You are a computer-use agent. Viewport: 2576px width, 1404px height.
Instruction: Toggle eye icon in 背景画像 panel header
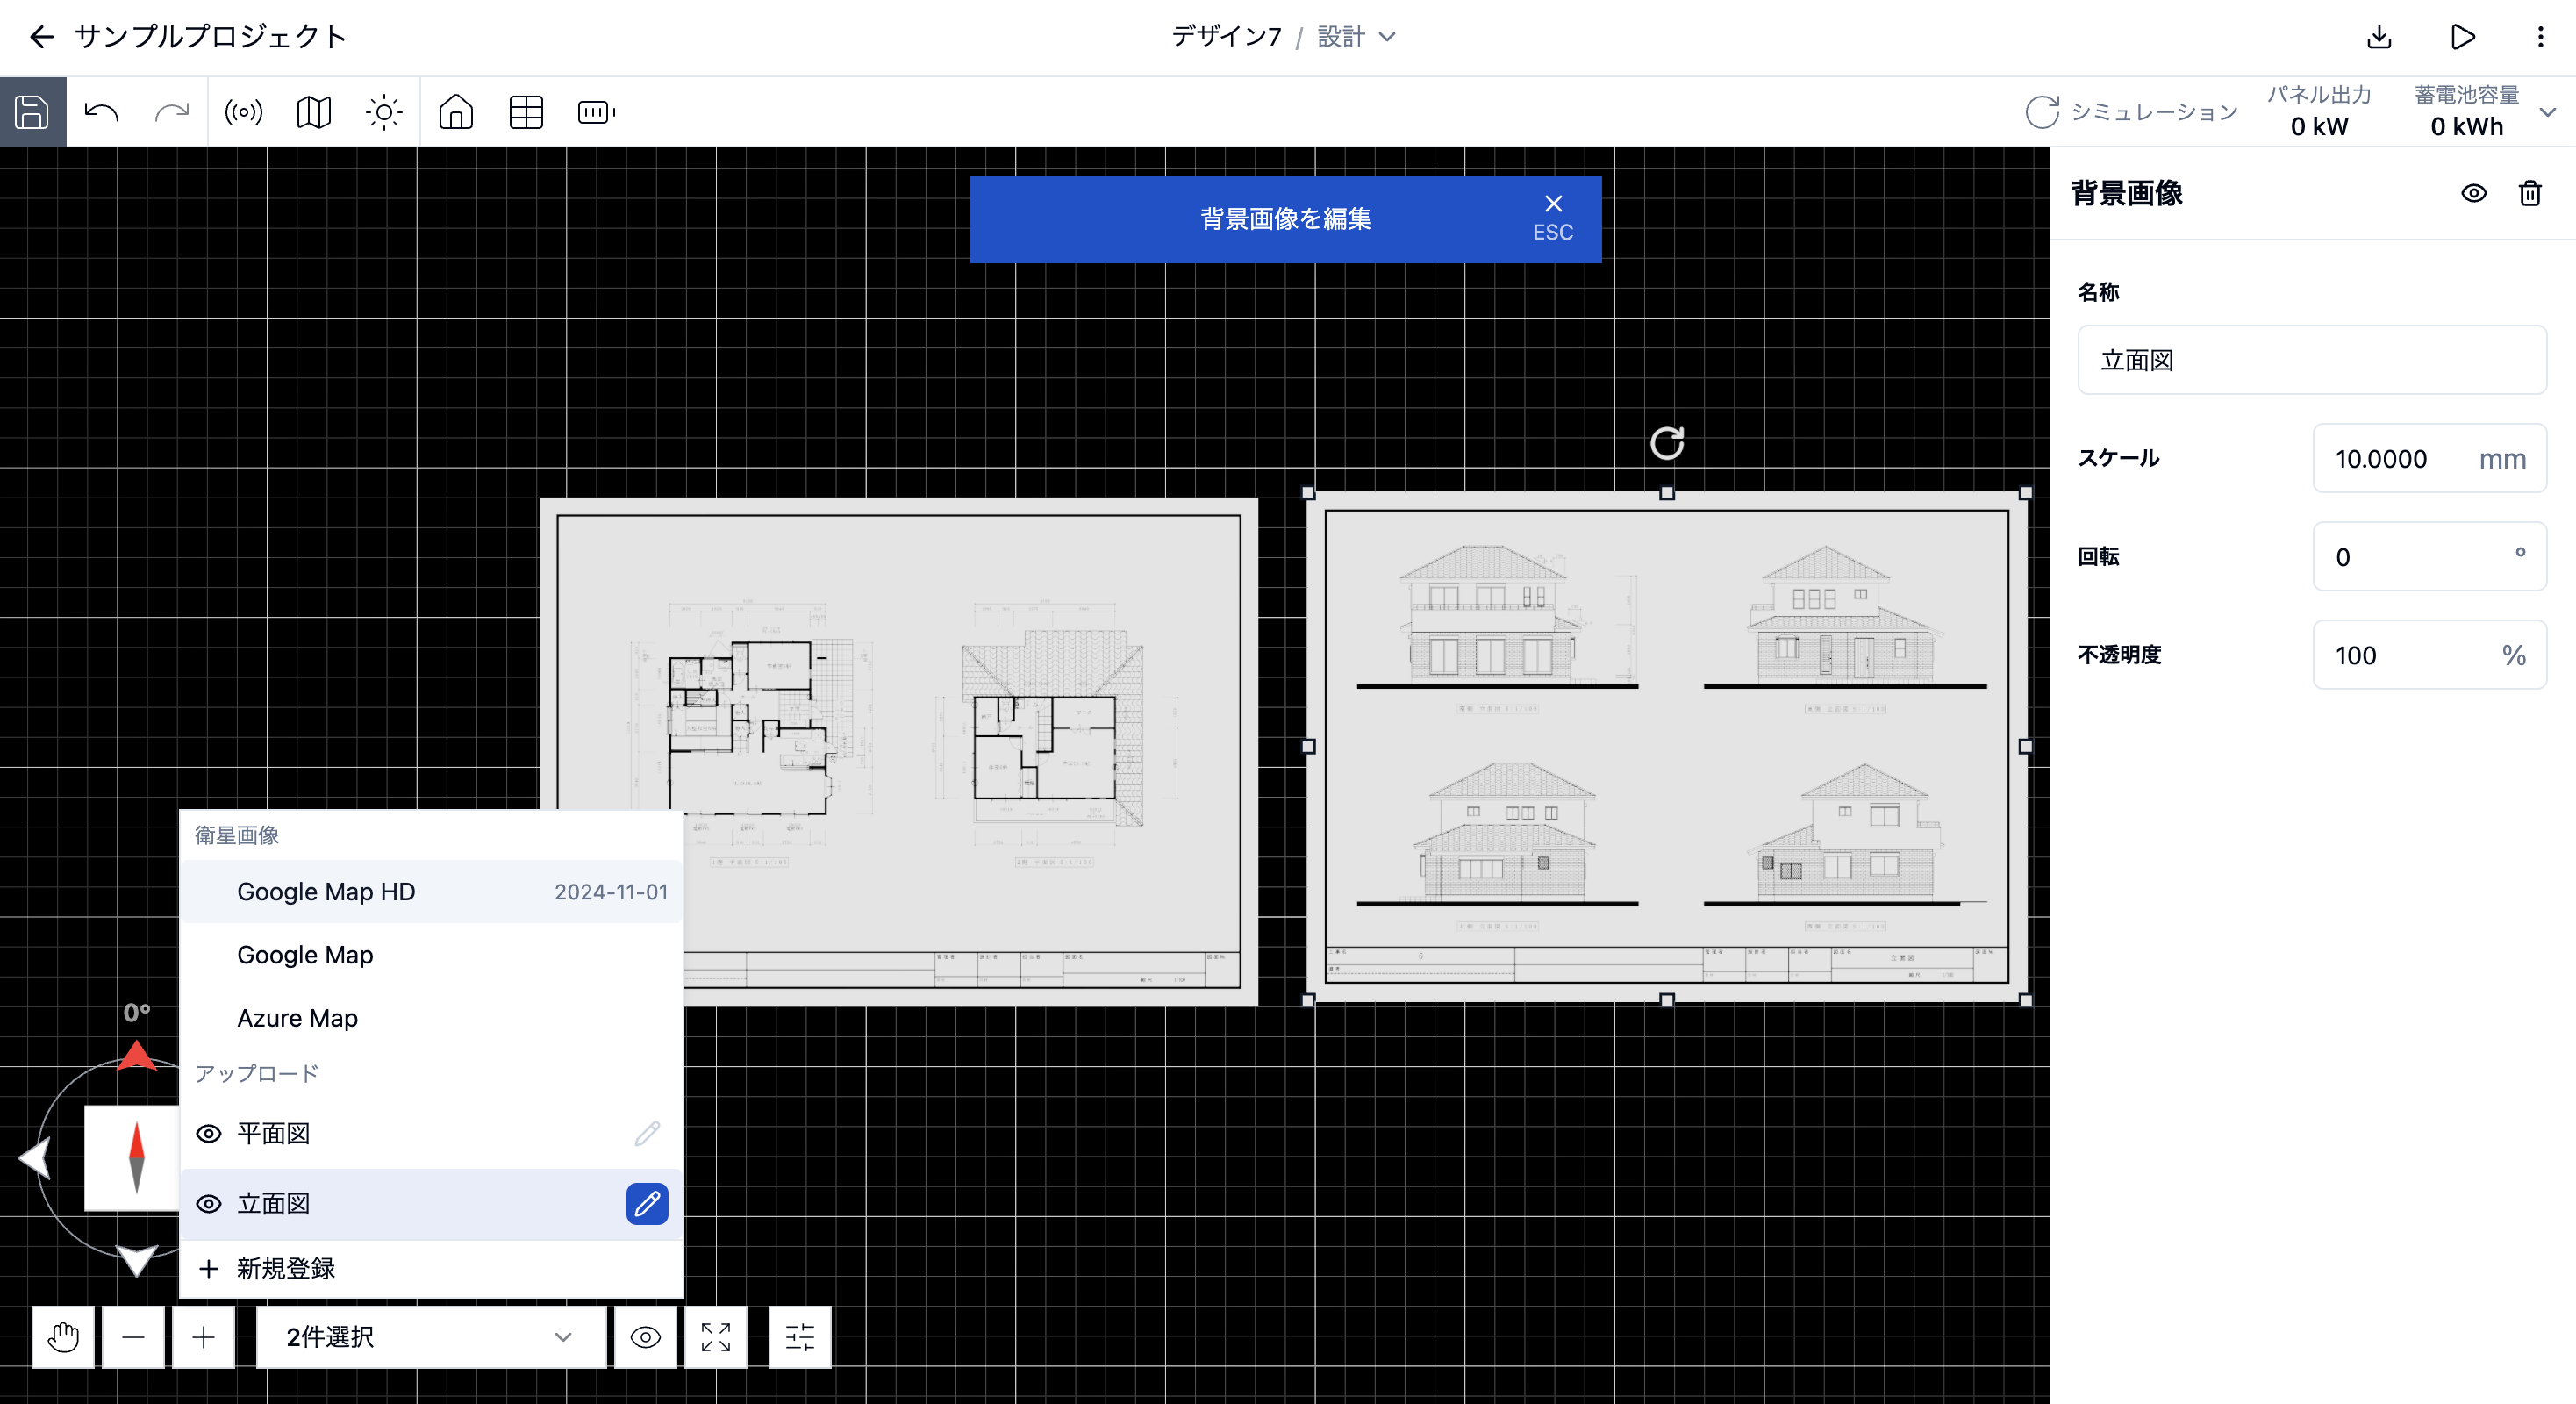tap(2474, 193)
